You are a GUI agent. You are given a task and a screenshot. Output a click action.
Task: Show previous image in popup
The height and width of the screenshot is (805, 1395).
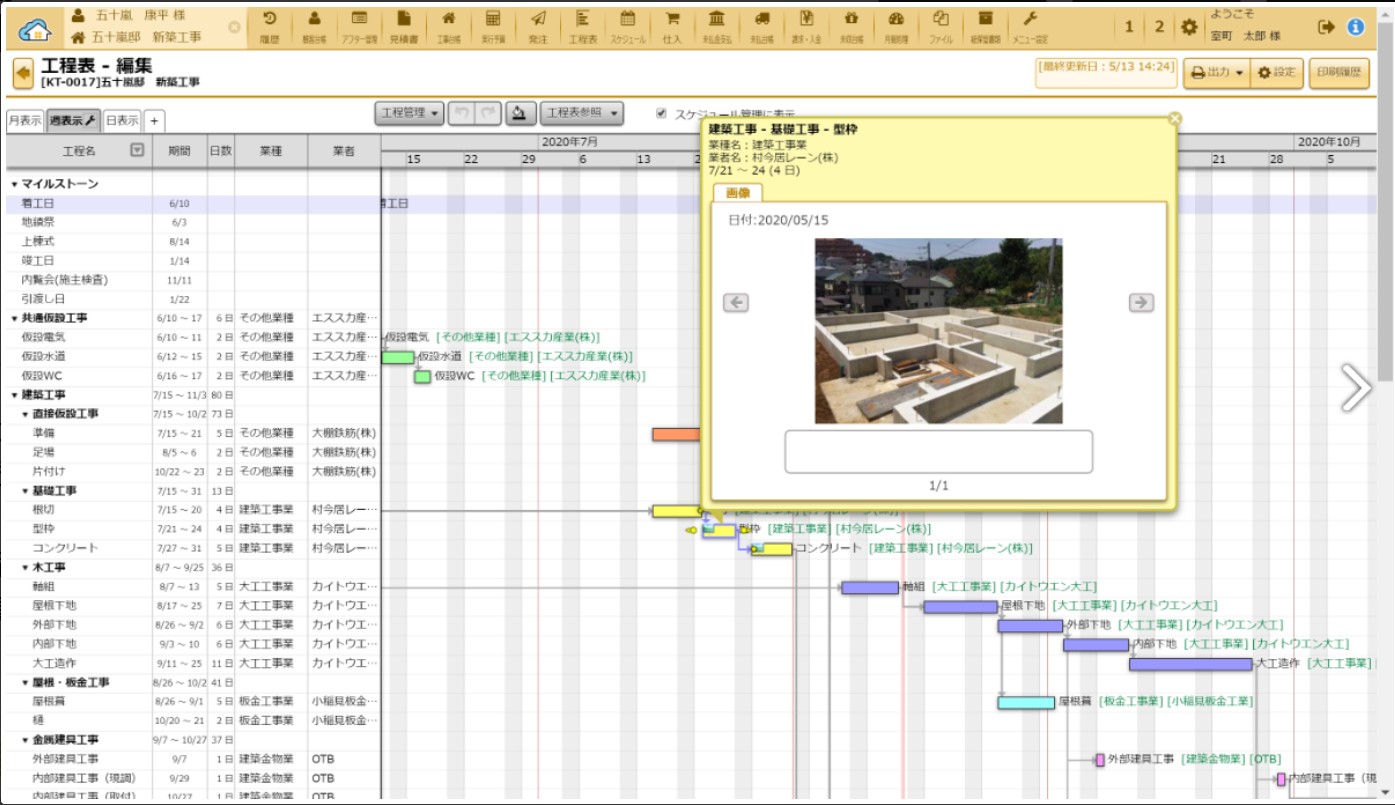pos(735,303)
